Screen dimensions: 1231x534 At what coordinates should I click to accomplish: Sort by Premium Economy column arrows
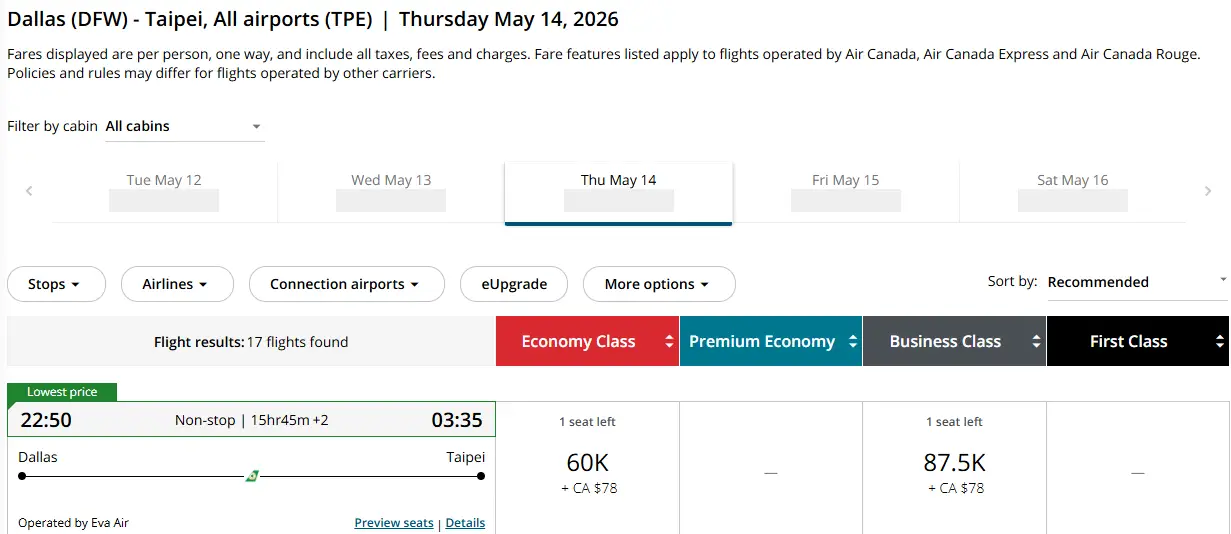tap(852, 342)
